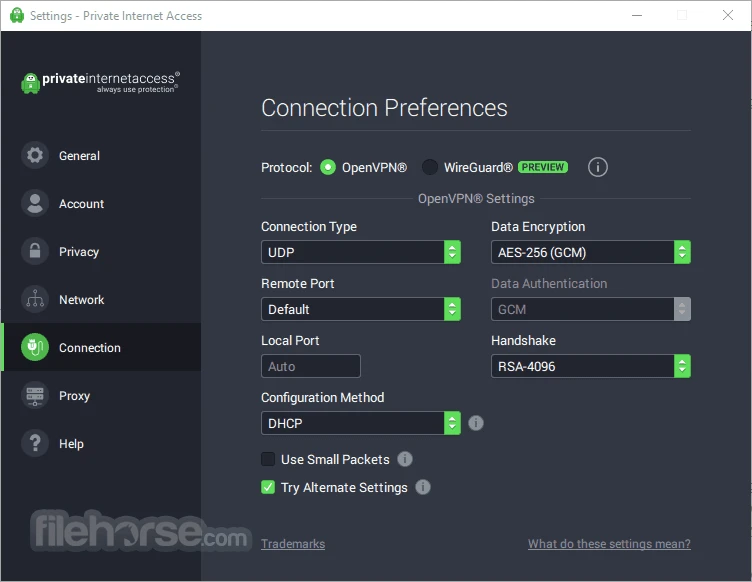
Task: Open the Configuration Method DHCP dropdown
Action: [x=361, y=423]
